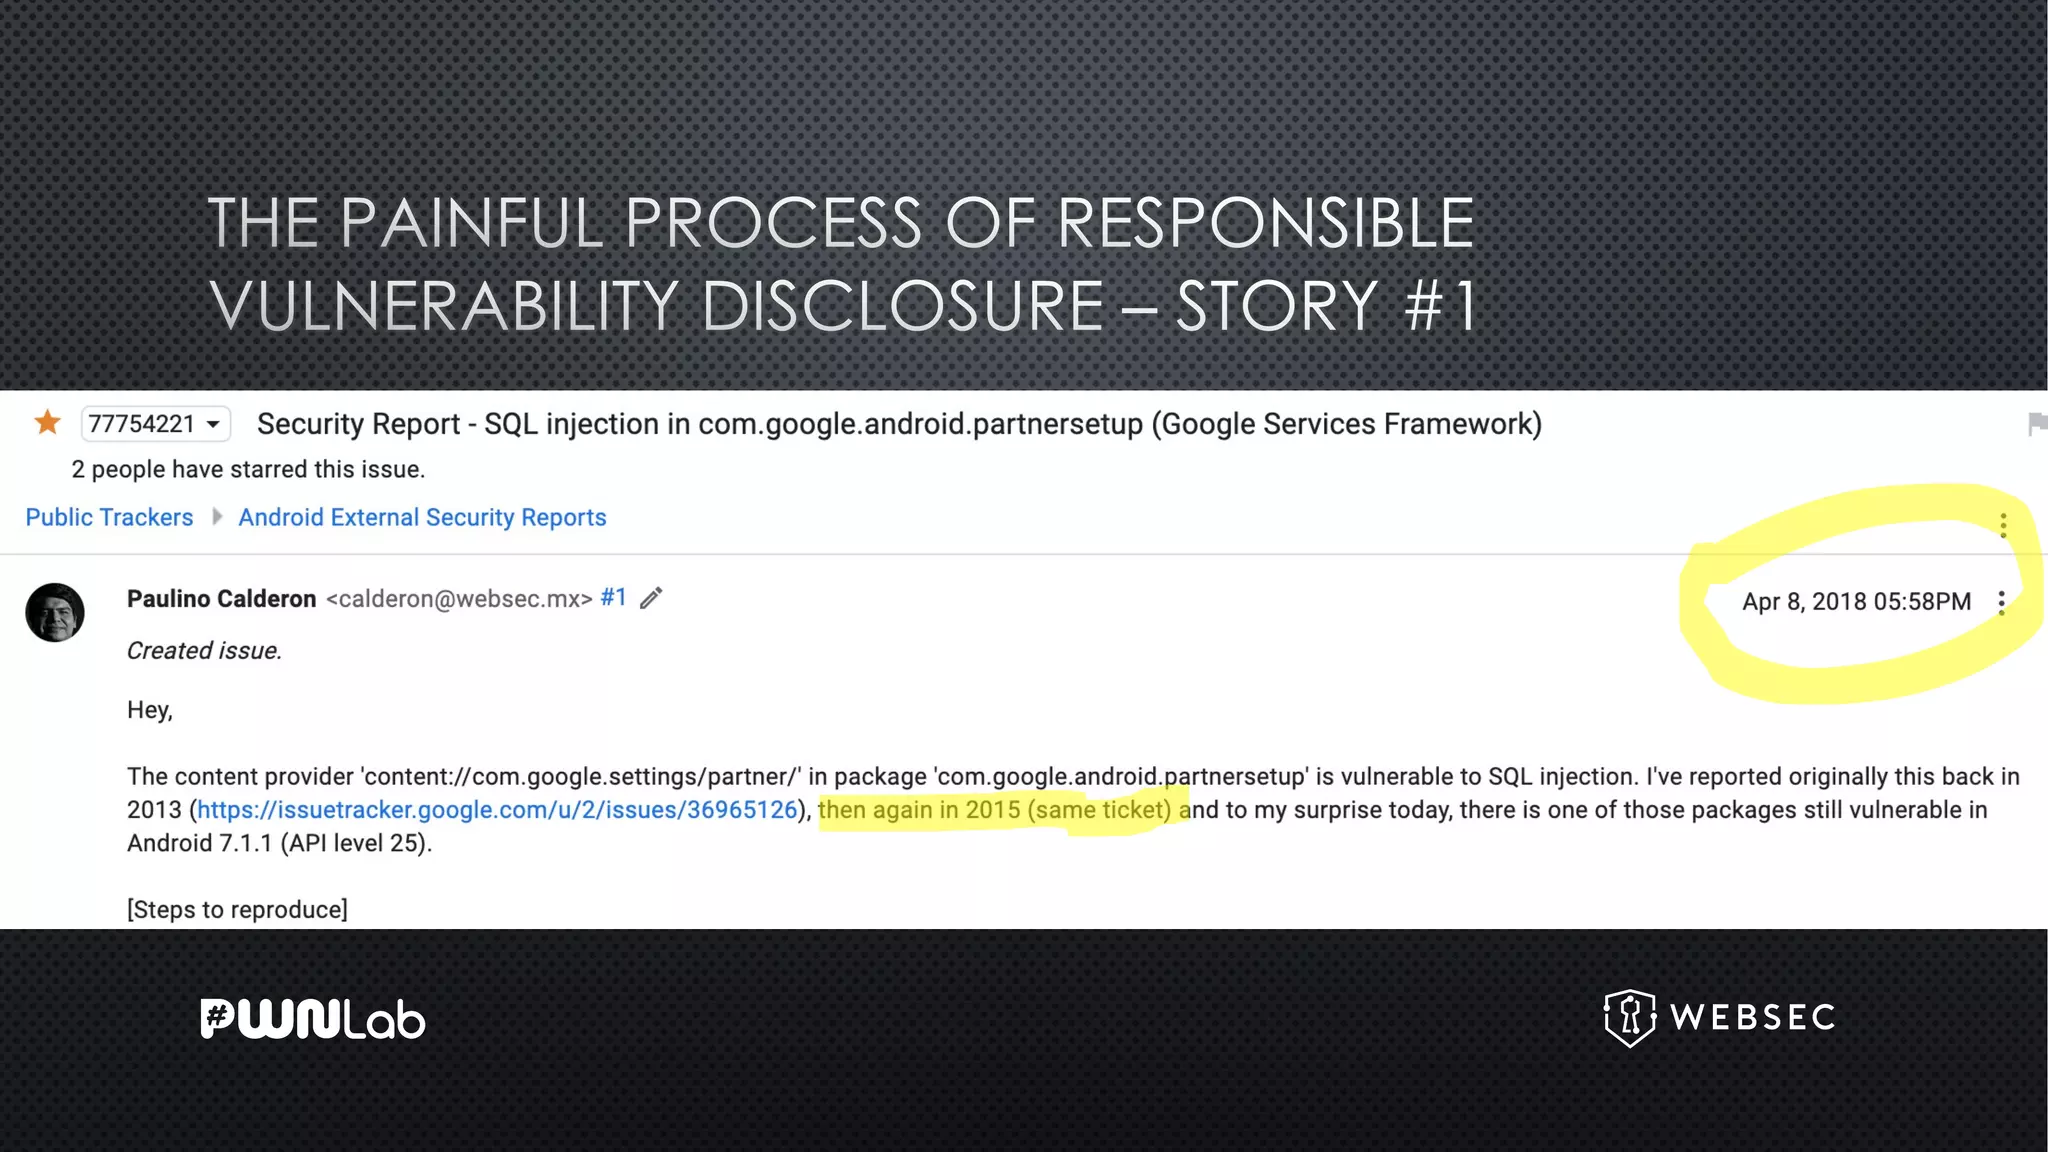Open the #1 comment permalink
Screen dimensions: 2048x1152
pyautogui.click(x=613, y=598)
